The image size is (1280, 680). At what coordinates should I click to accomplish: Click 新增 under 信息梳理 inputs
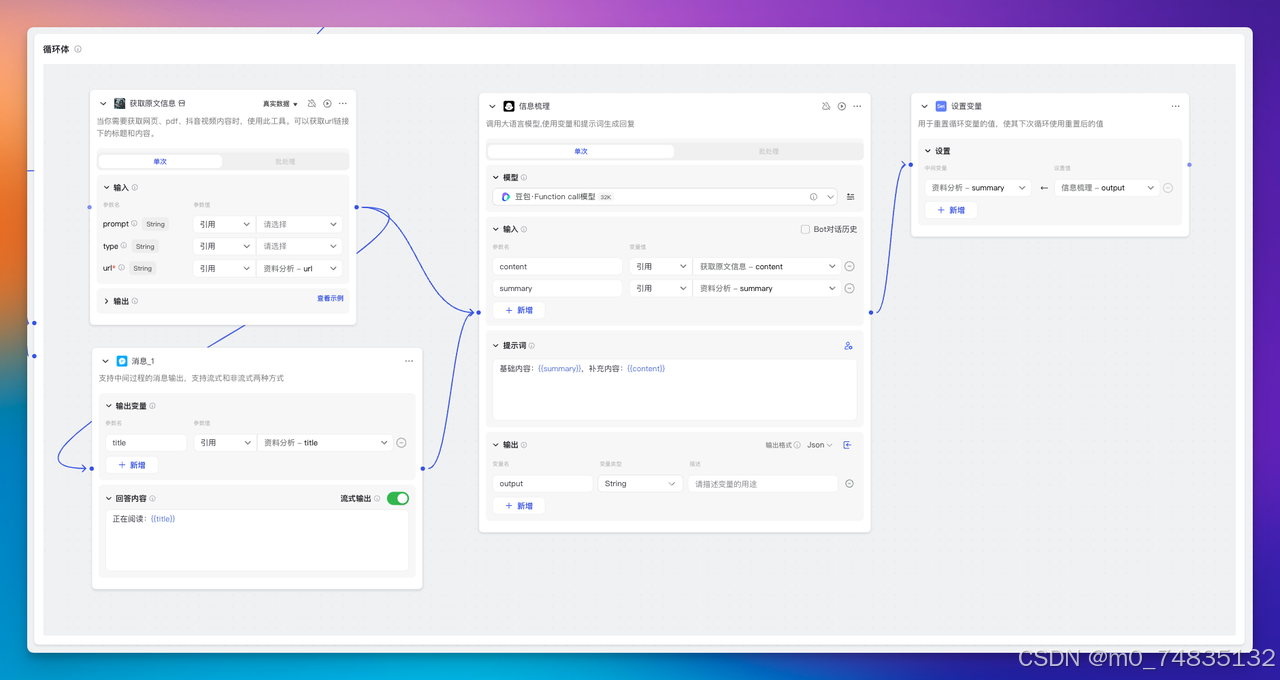[x=519, y=310]
